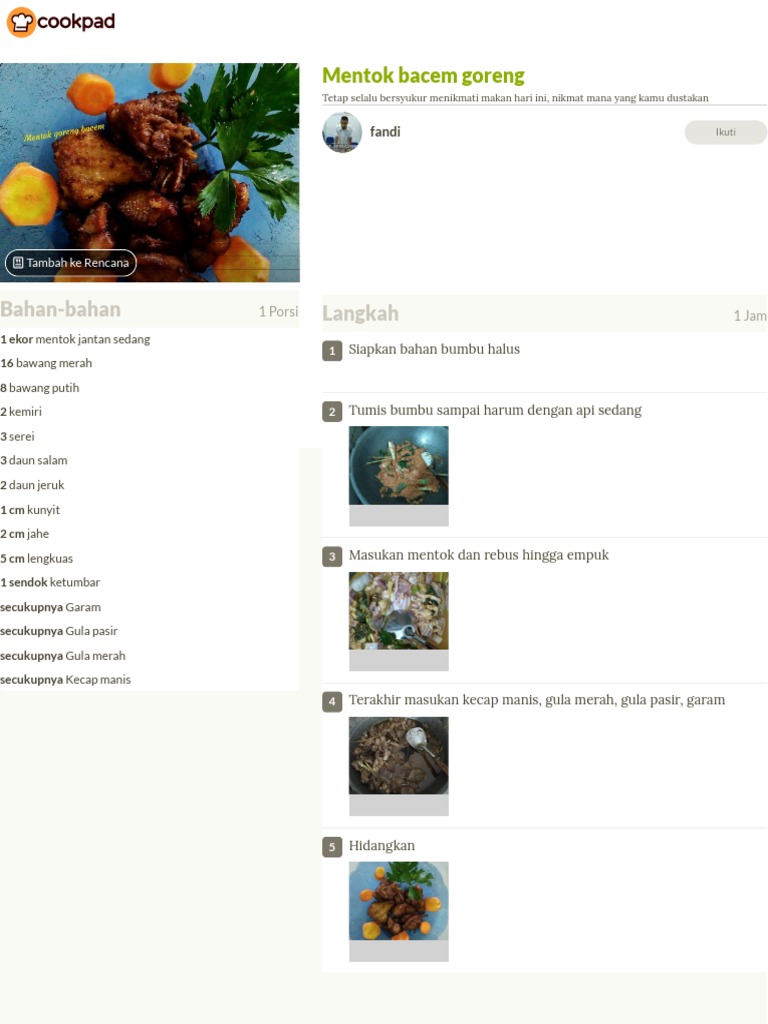This screenshot has height=1024, width=768.
Task: Select the '2 daun jeruk' ingredient
Action: click(33, 485)
